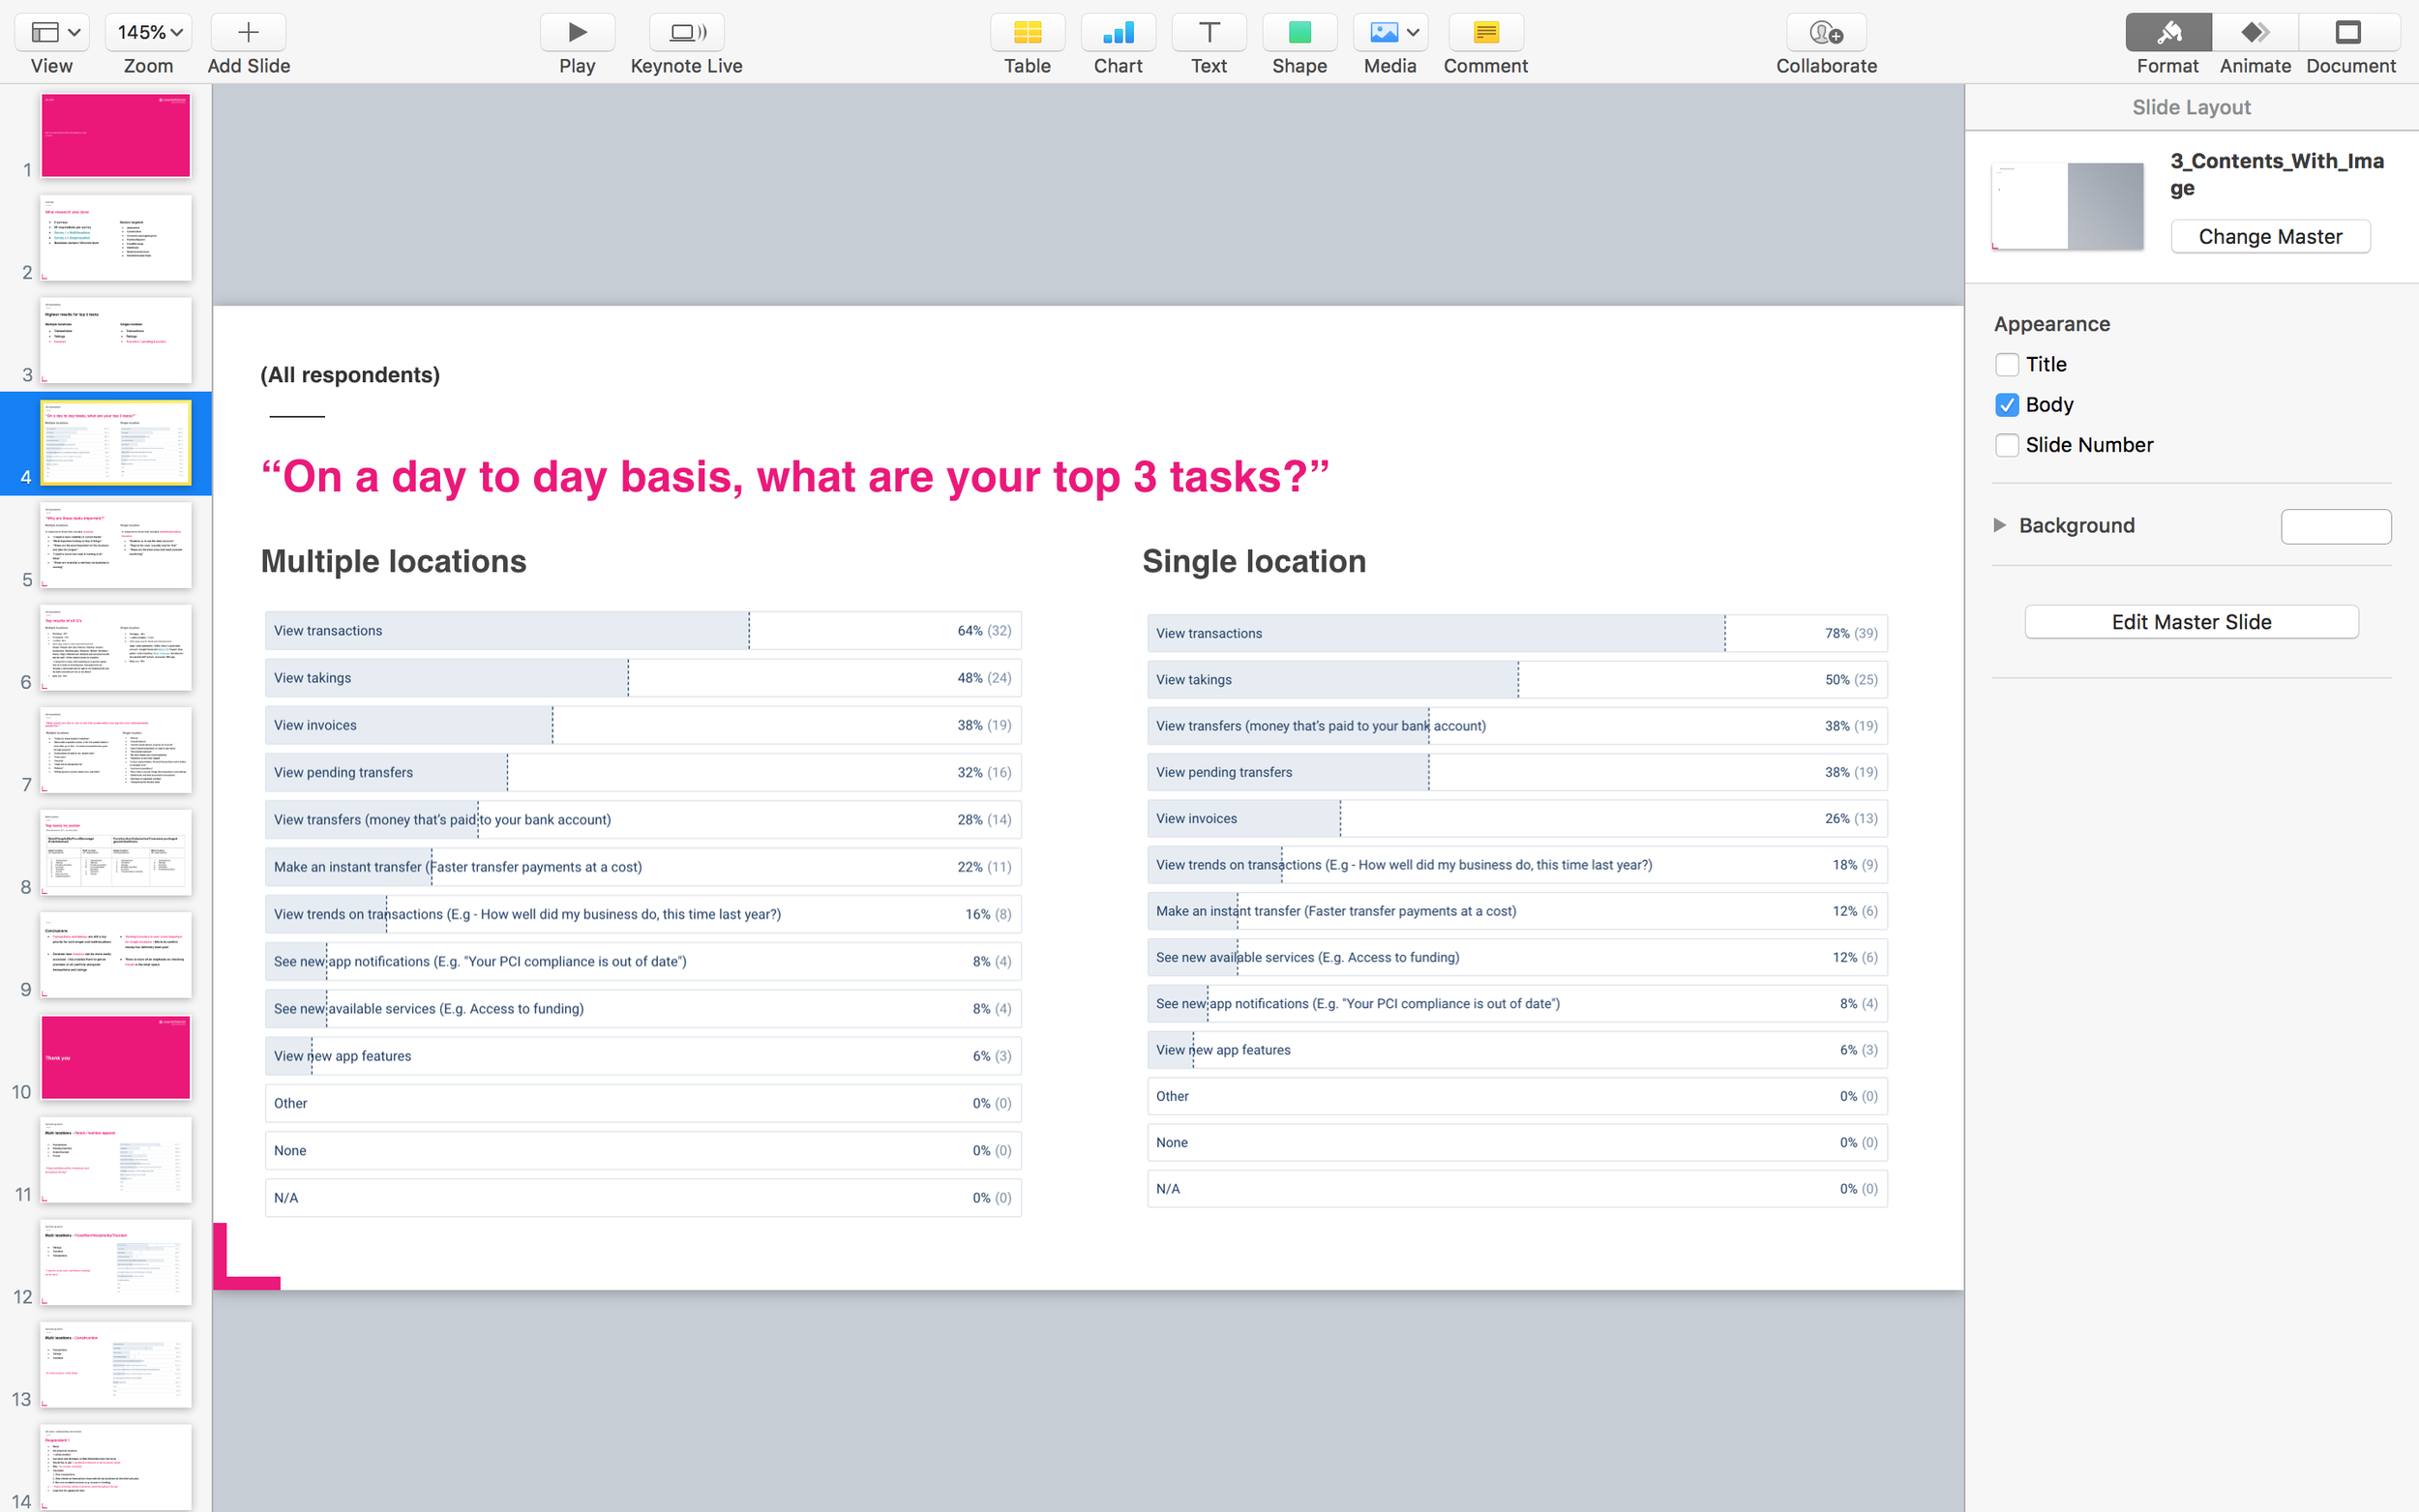Image resolution: width=2419 pixels, height=1512 pixels.
Task: Open Keynote Live from the toolbar
Action: (686, 33)
